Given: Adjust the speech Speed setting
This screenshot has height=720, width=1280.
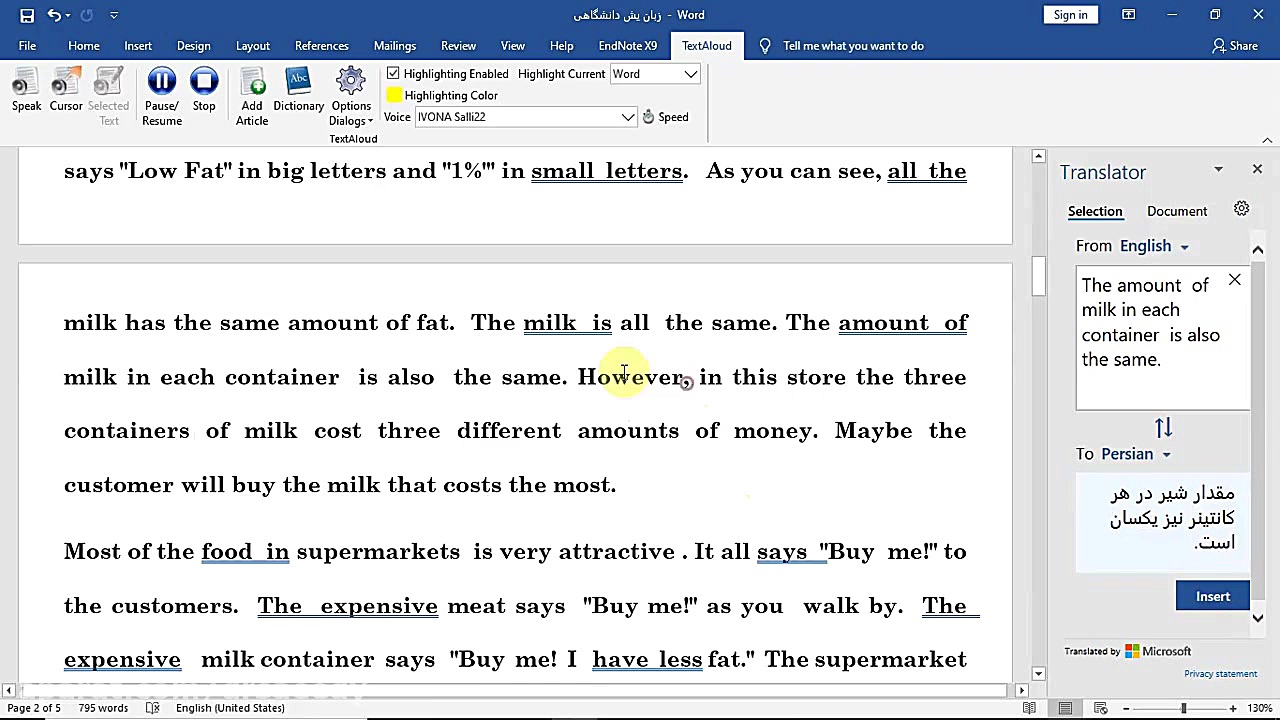Looking at the screenshot, I should coord(665,117).
